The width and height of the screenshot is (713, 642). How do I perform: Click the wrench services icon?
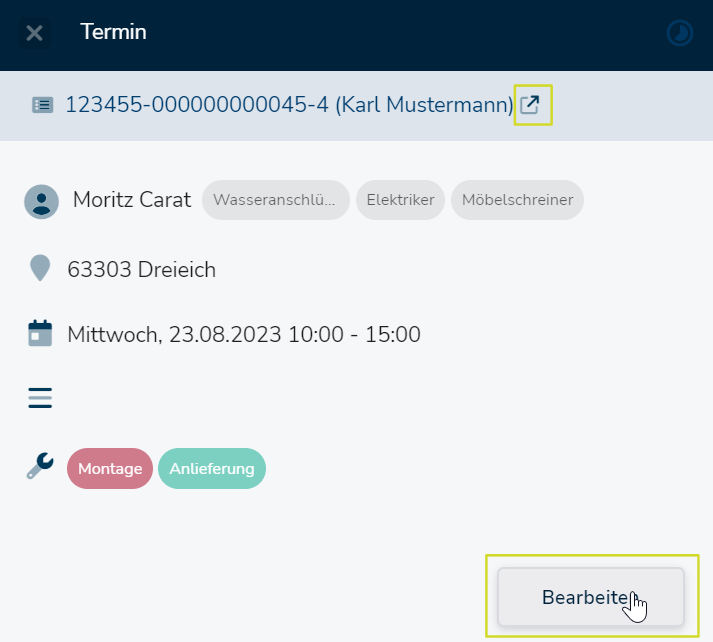pos(40,466)
